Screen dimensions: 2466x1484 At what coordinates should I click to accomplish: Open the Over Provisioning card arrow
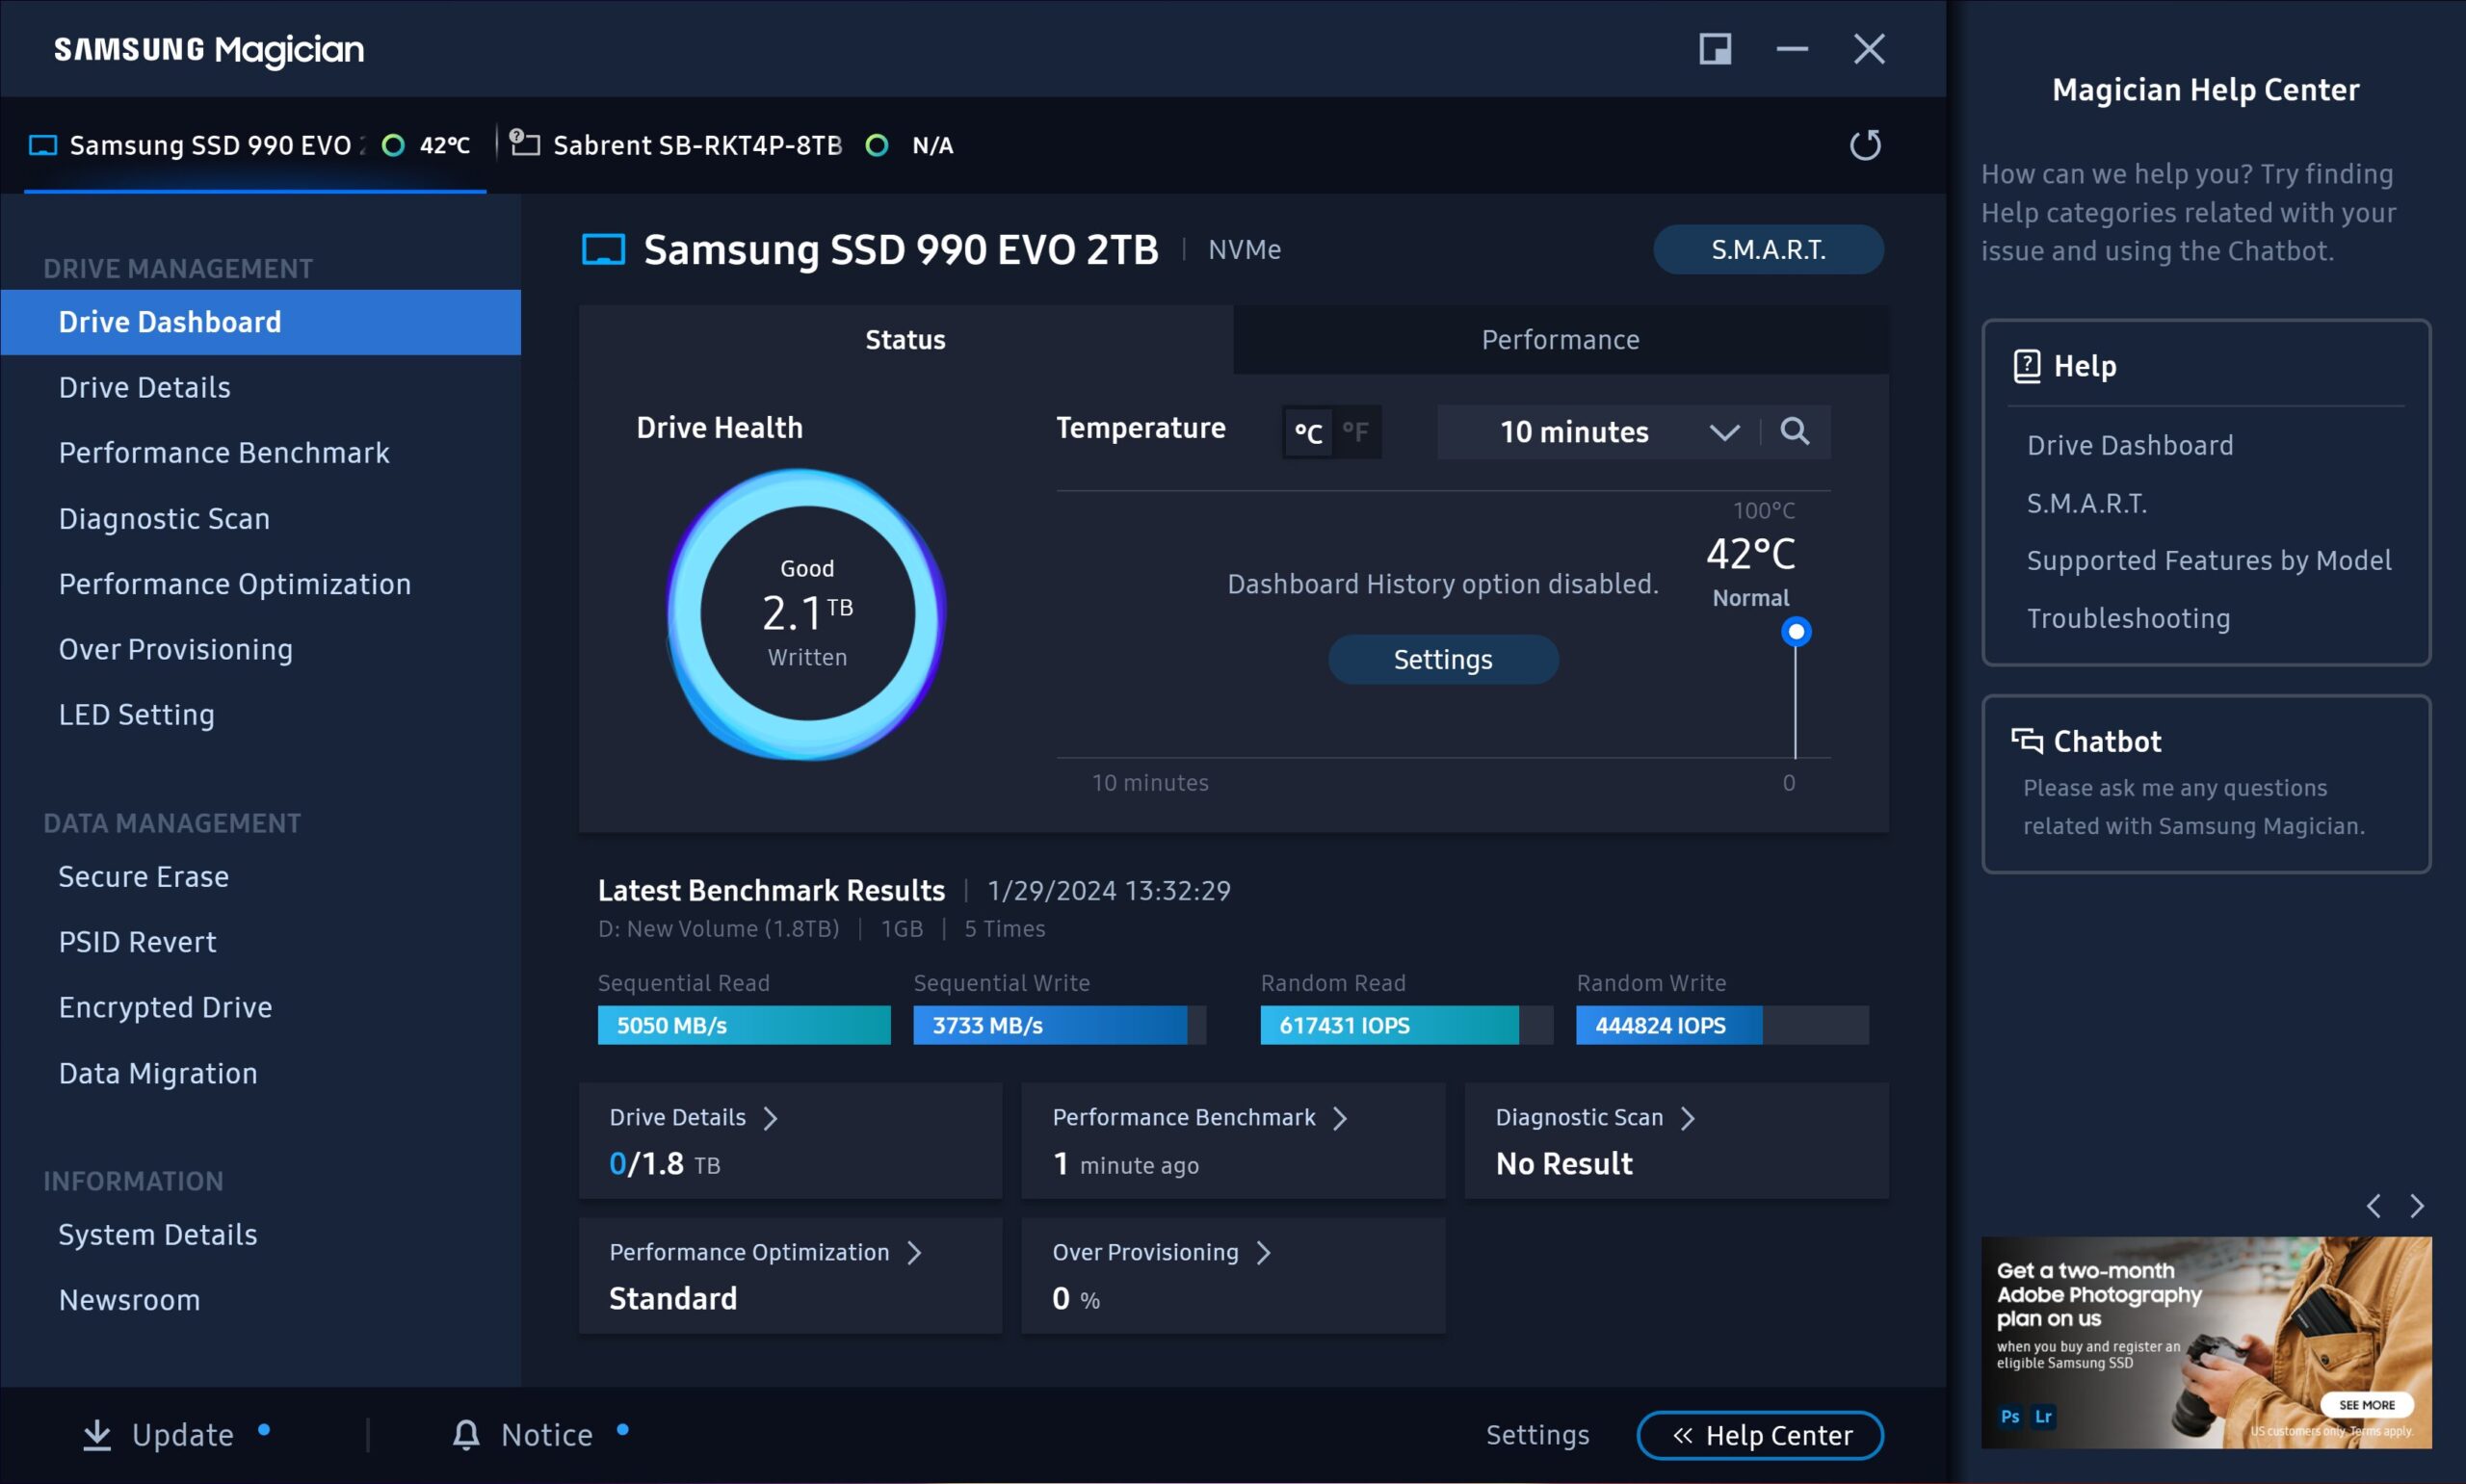pyautogui.click(x=1264, y=1253)
